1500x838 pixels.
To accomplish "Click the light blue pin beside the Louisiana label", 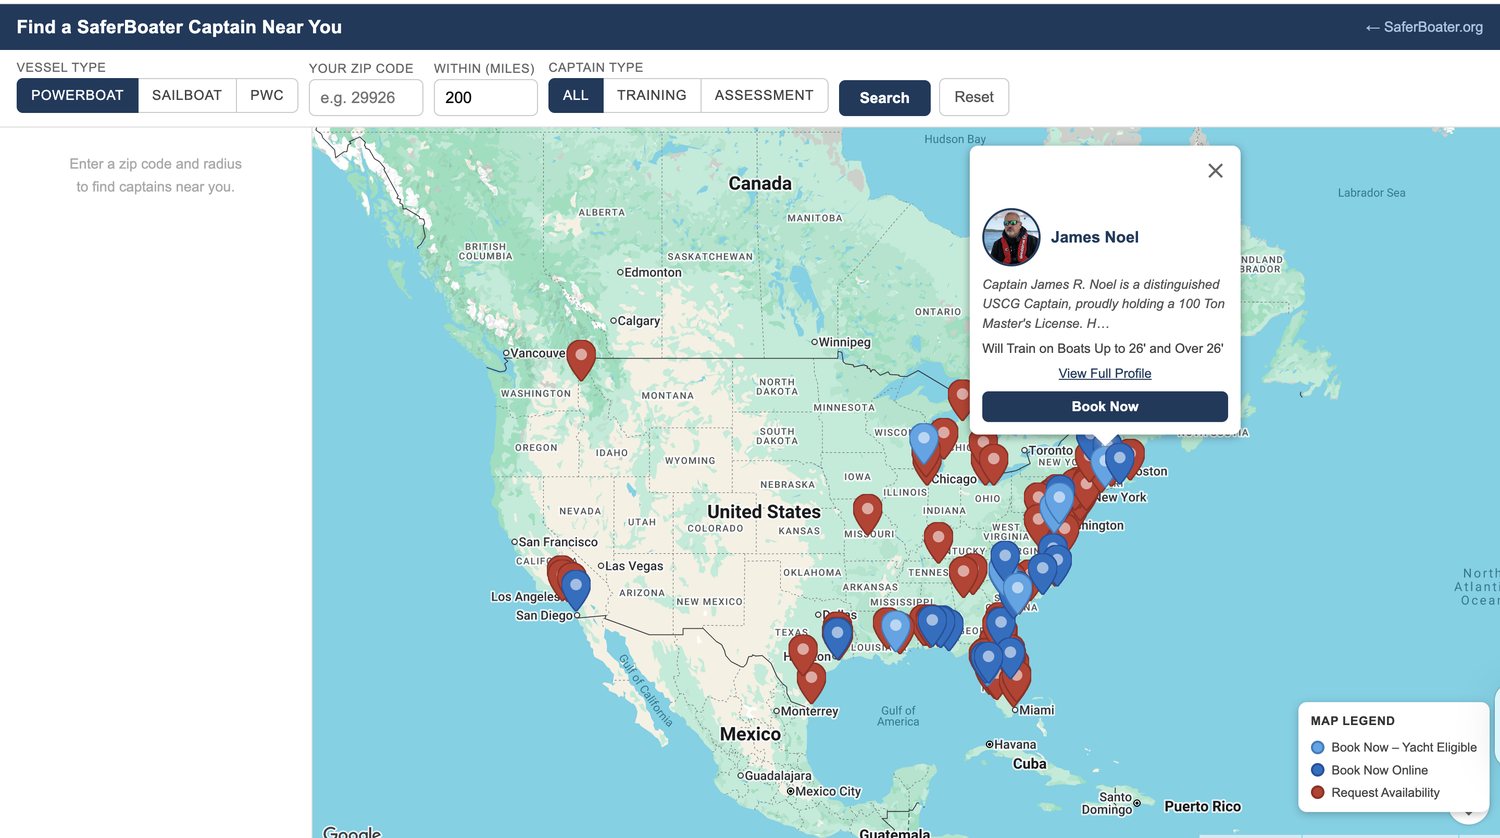I will click(896, 631).
